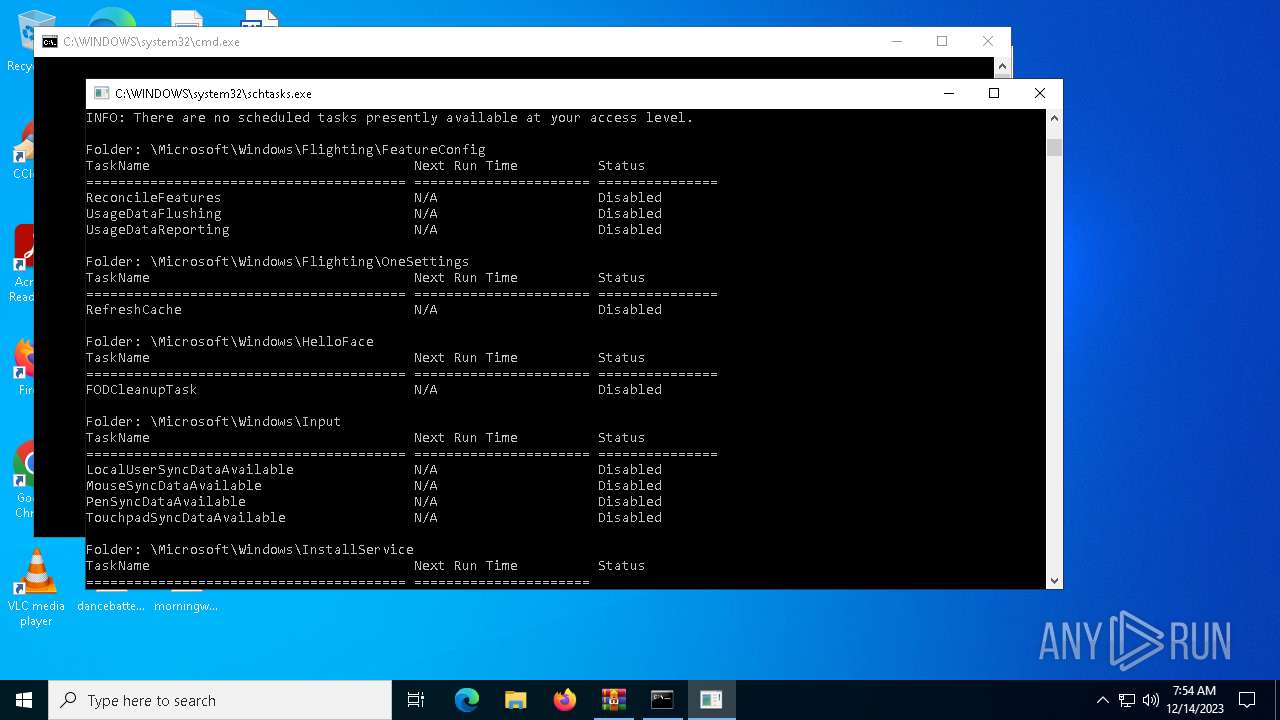This screenshot has width=1280, height=720.
Task: Maximize the cmd.exe window
Action: [942, 42]
